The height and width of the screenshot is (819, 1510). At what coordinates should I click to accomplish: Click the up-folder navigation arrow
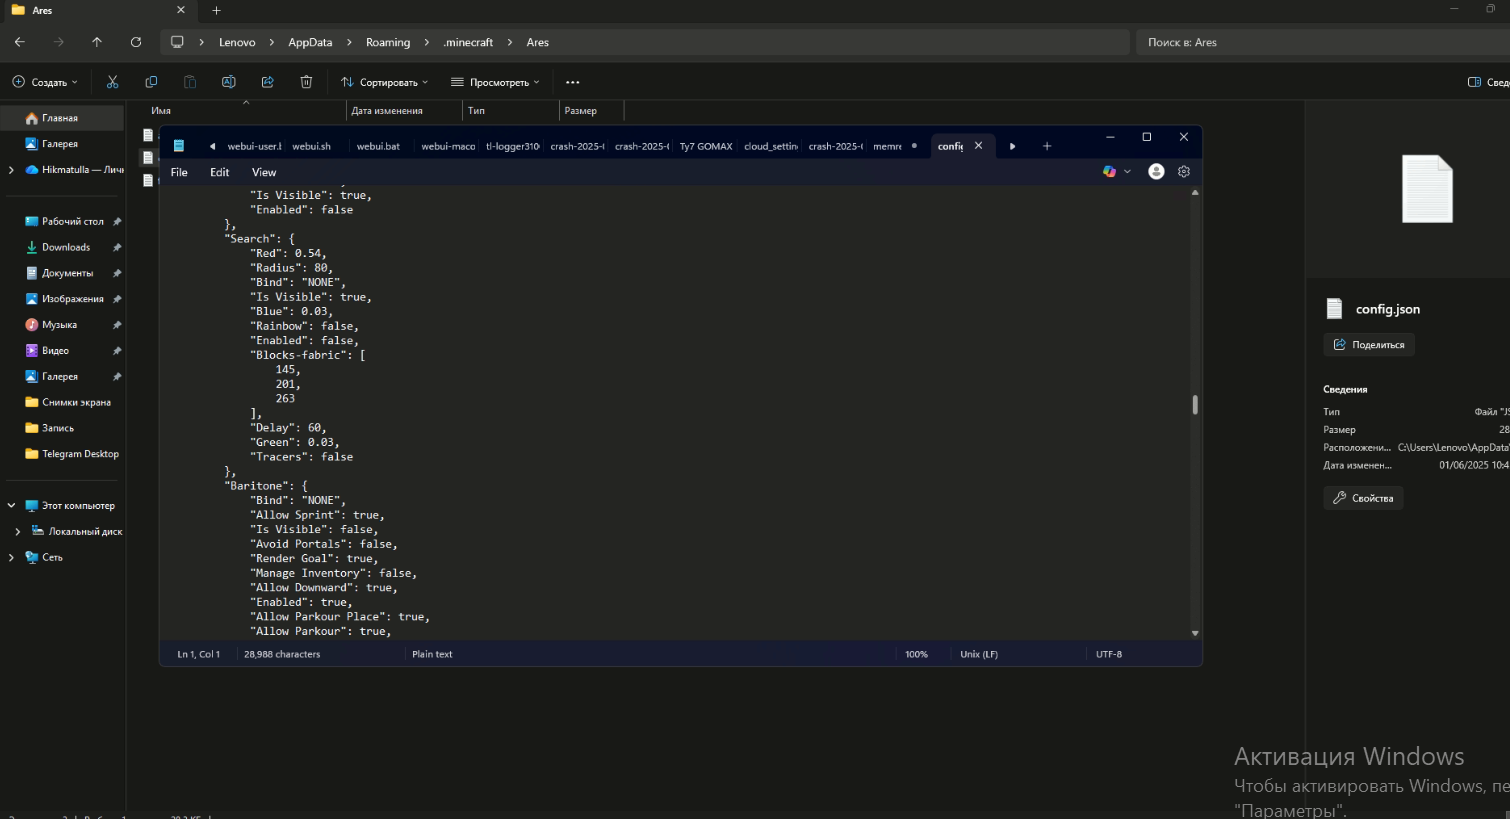tap(97, 41)
